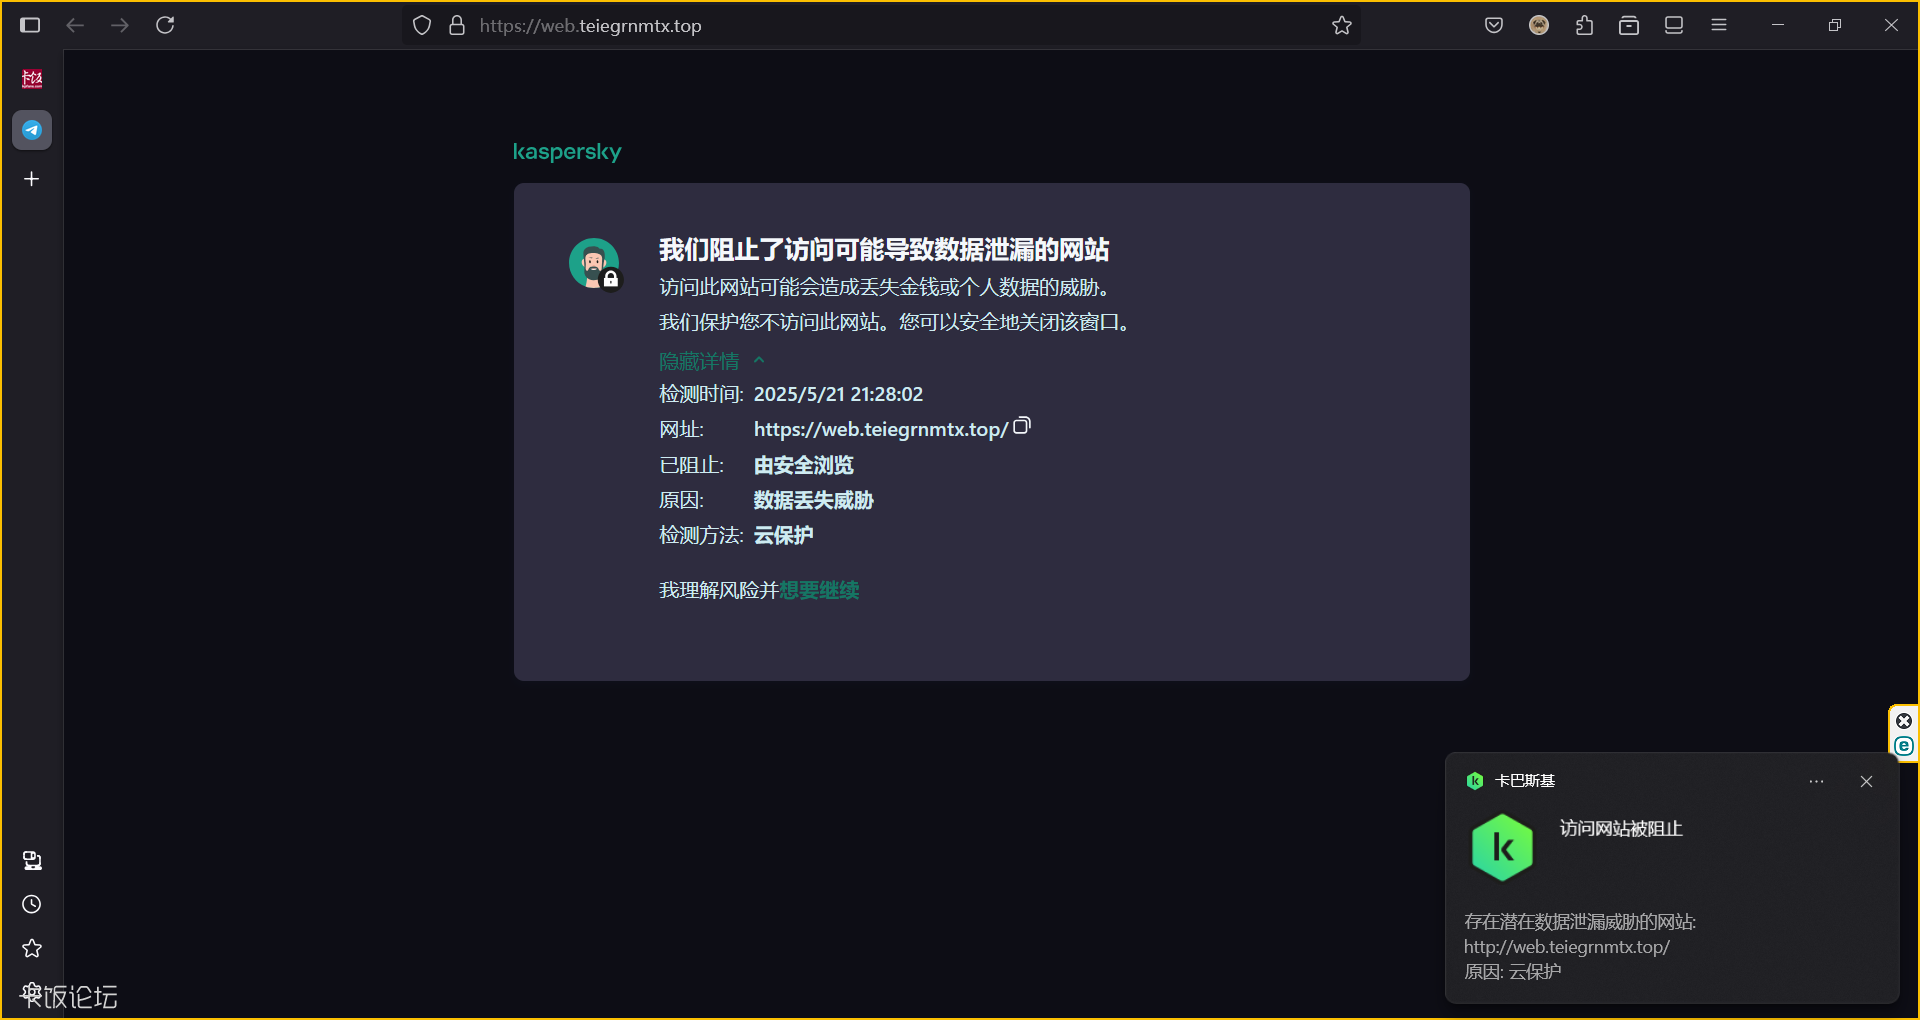Click small Kaspersky icon in notification header

tap(1474, 781)
